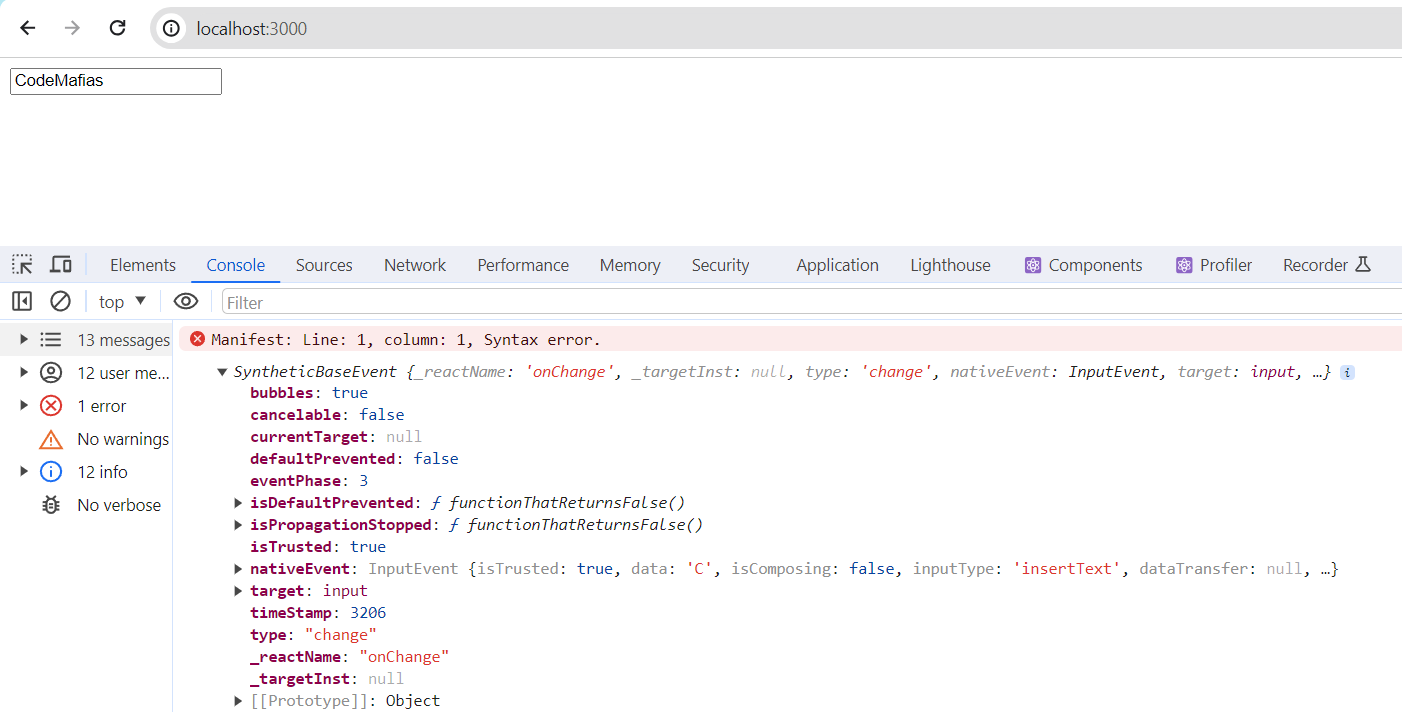
Task: Toggle the device toolbar icon
Action: [61, 265]
